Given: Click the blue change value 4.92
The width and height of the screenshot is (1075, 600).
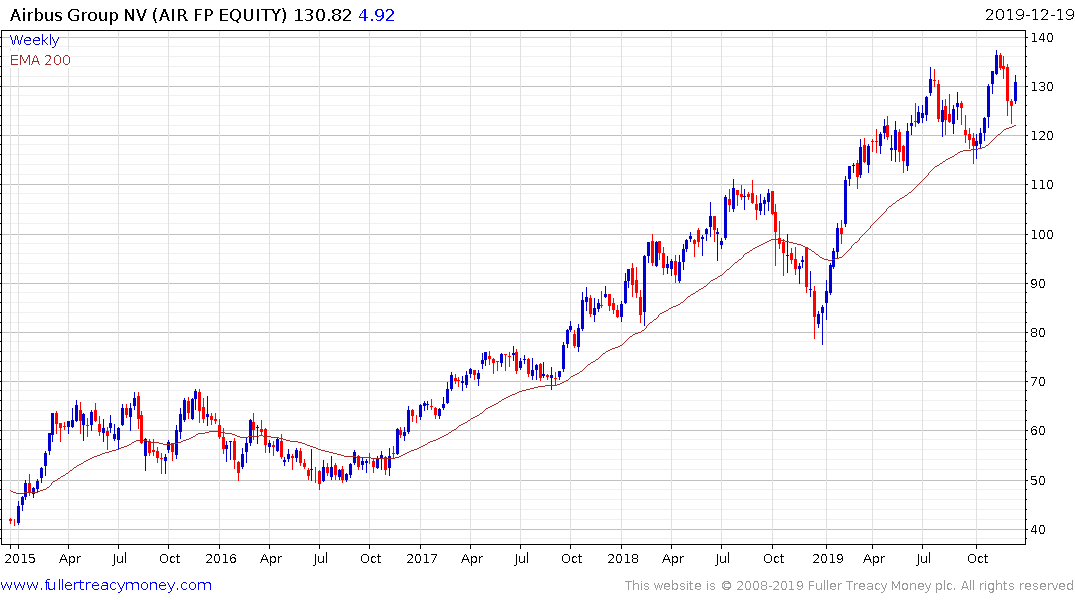Looking at the screenshot, I should point(376,15).
